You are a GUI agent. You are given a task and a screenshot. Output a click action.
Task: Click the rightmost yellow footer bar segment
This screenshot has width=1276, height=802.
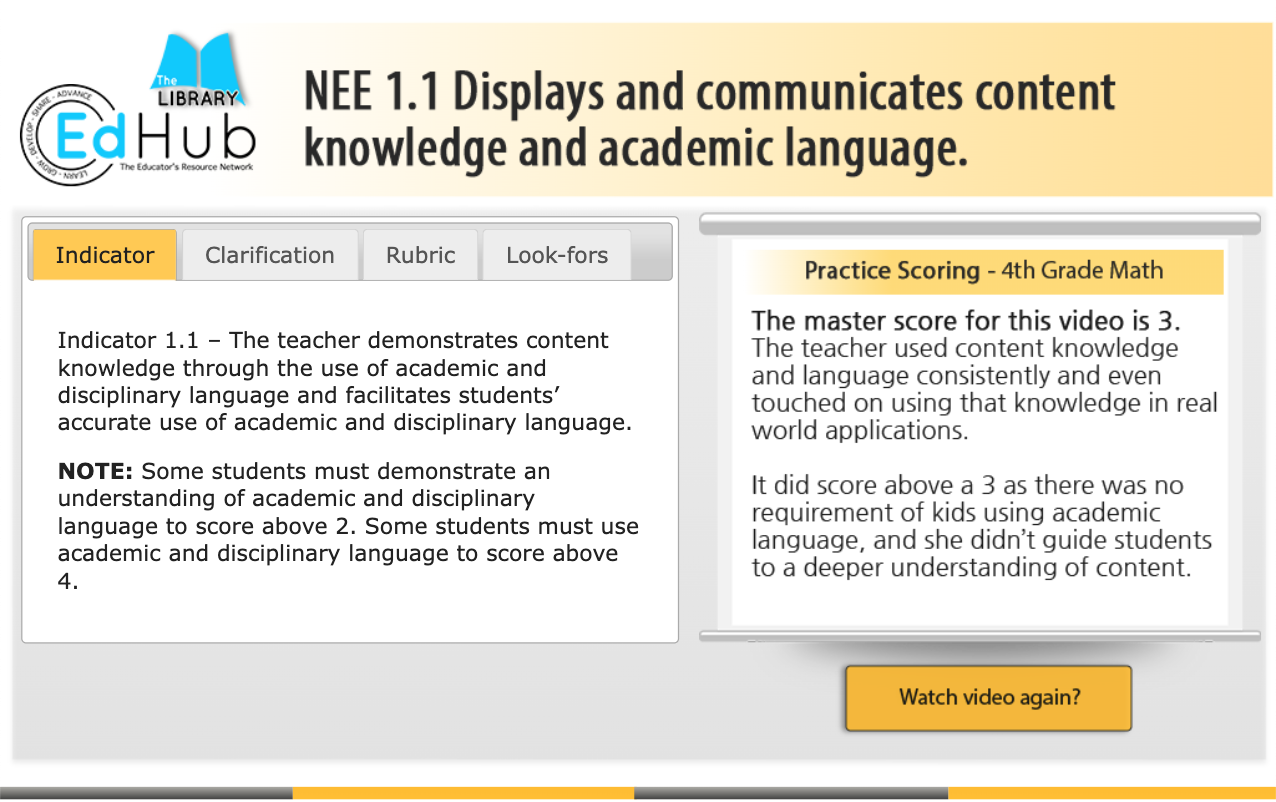click(1111, 793)
